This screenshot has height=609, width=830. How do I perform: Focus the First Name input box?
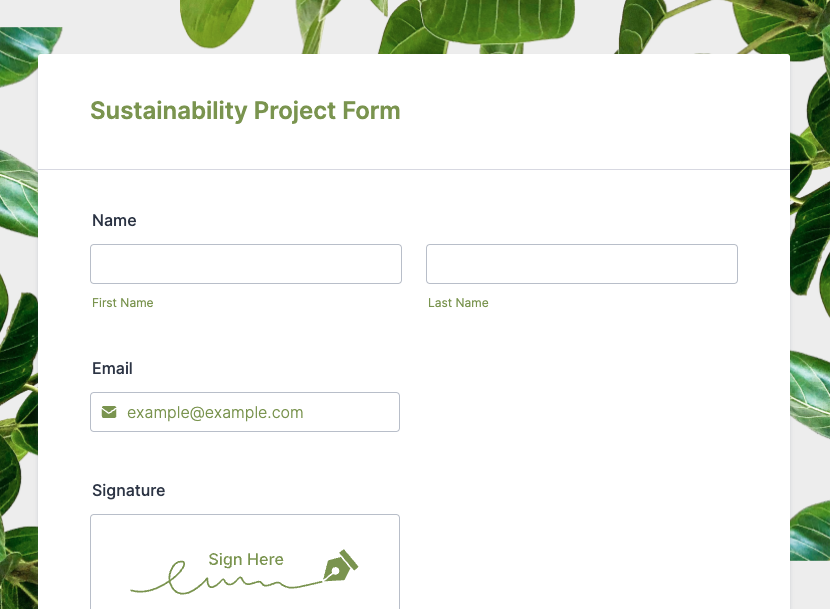point(246,264)
